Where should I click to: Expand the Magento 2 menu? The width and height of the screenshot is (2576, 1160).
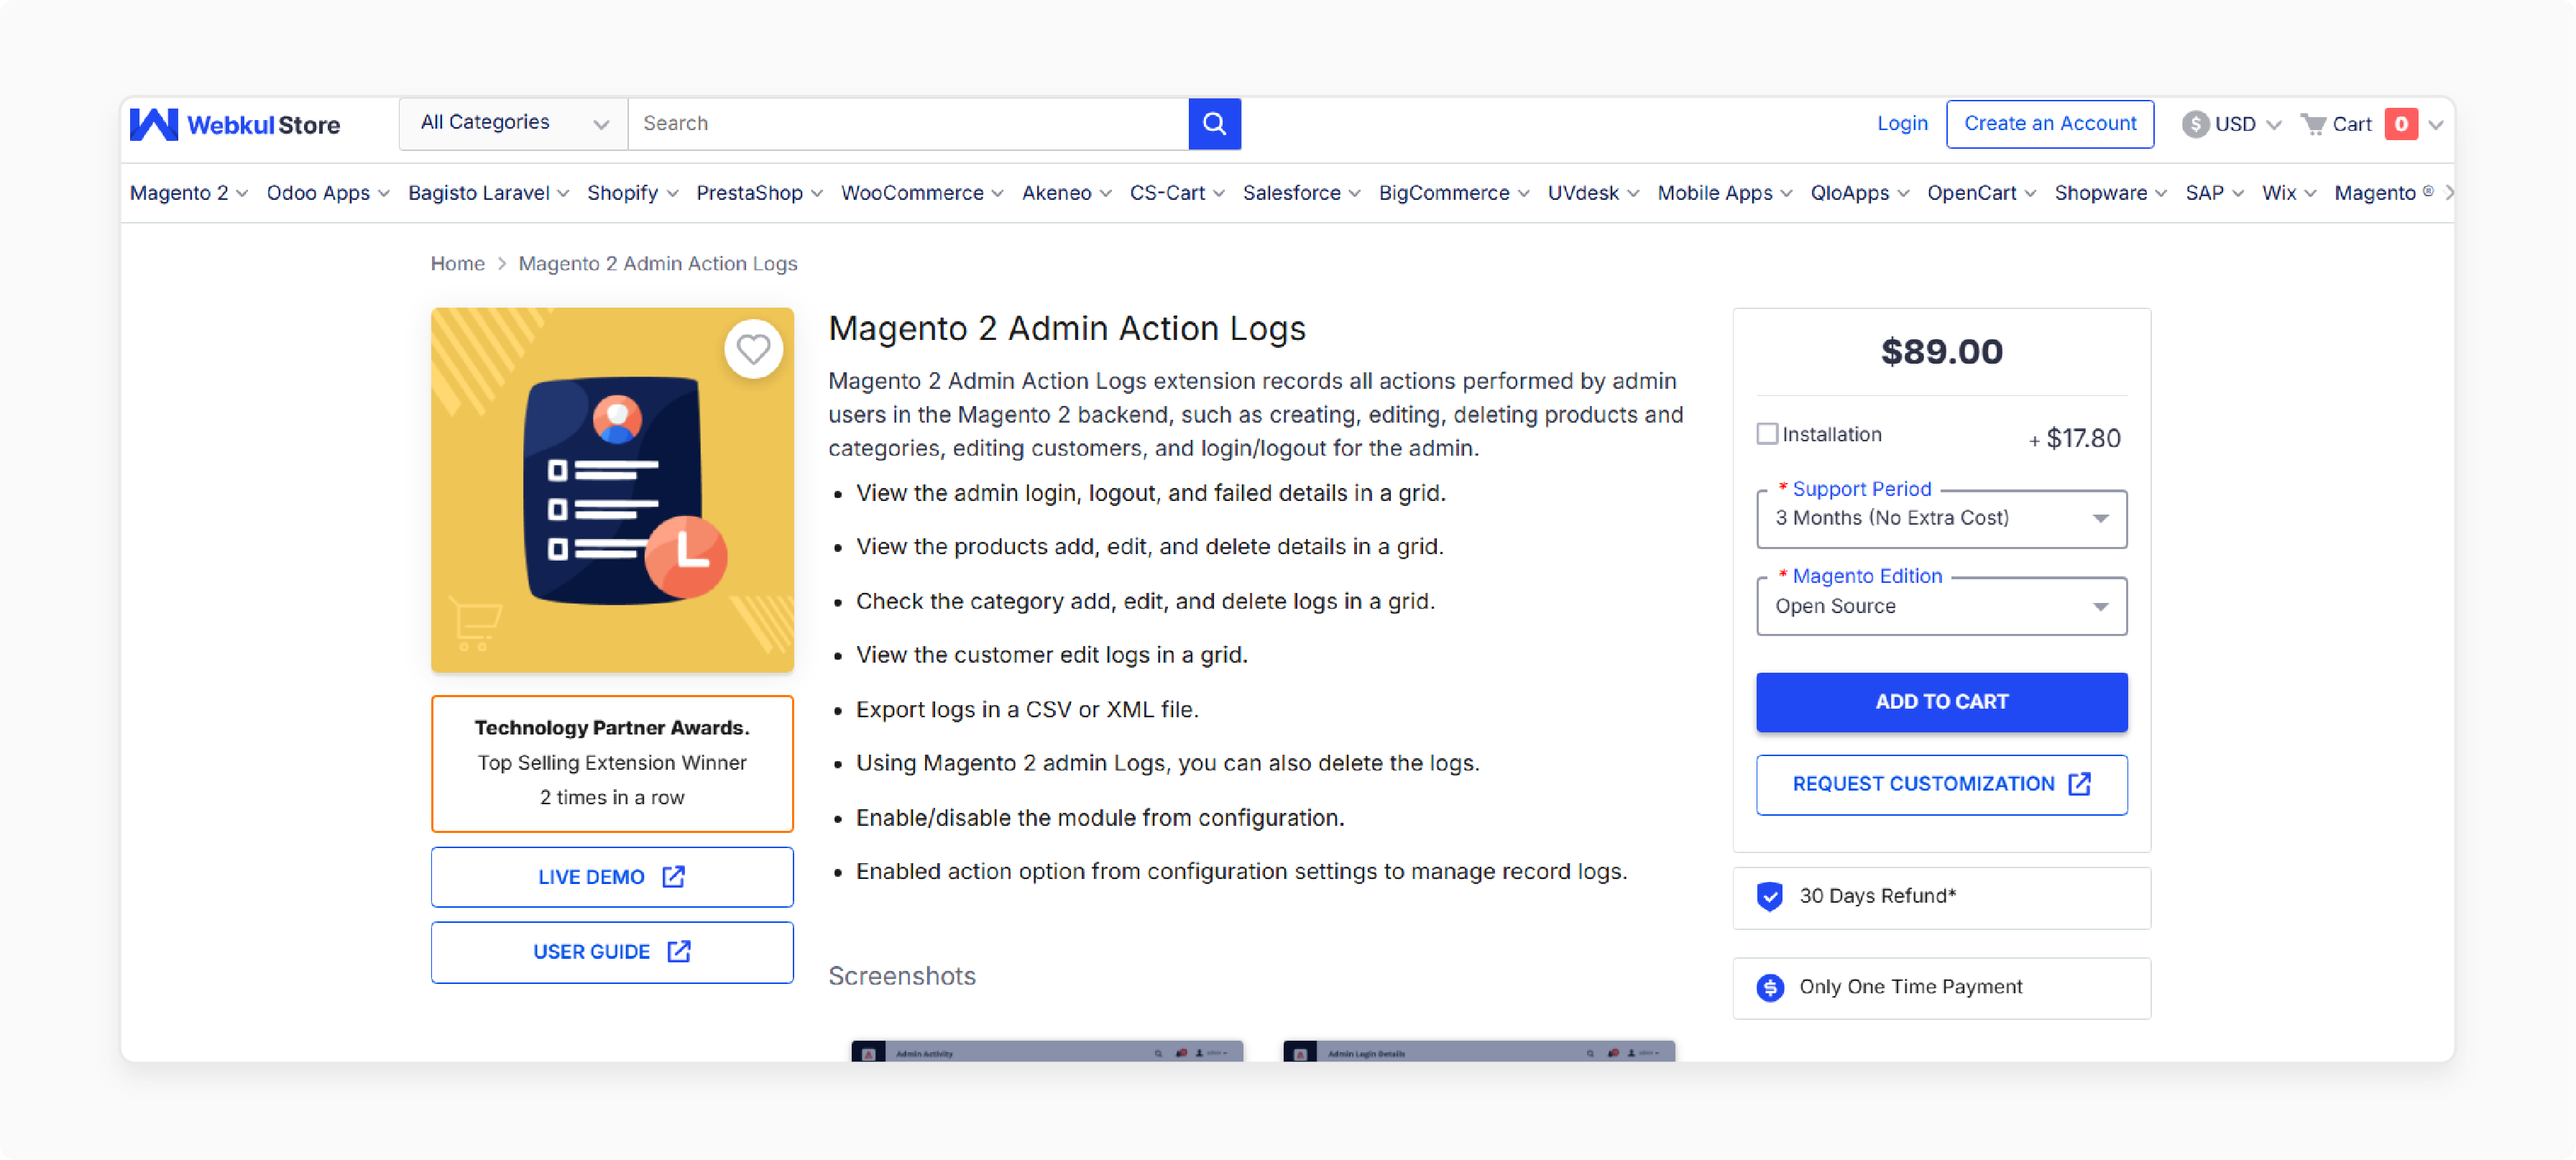[189, 193]
